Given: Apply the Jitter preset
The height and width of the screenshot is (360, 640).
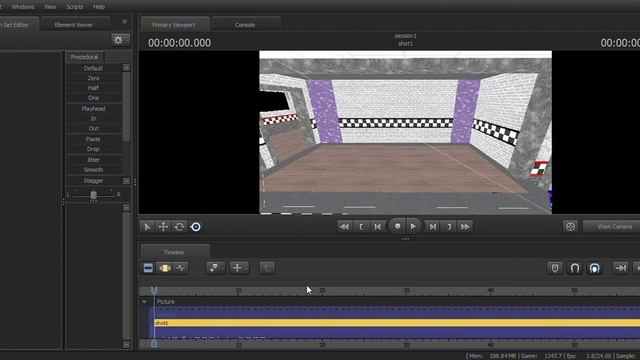Looking at the screenshot, I should tap(93, 160).
